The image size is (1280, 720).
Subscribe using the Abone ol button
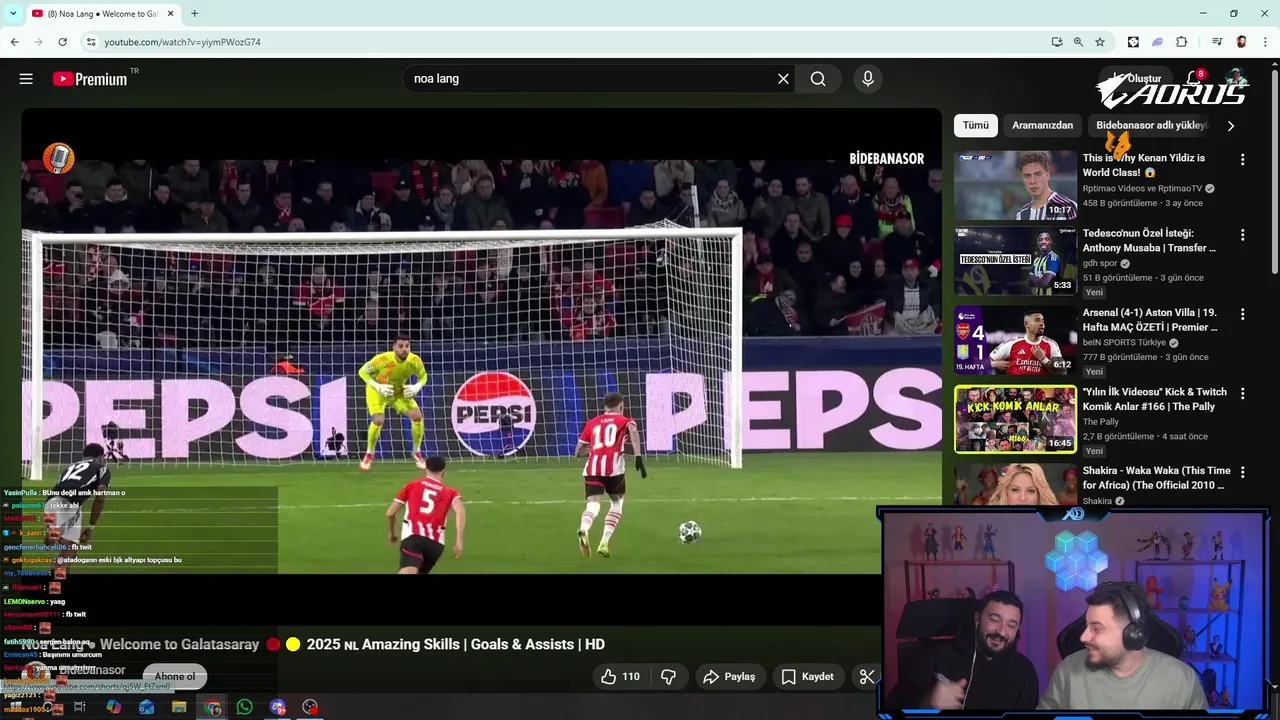tap(175, 677)
